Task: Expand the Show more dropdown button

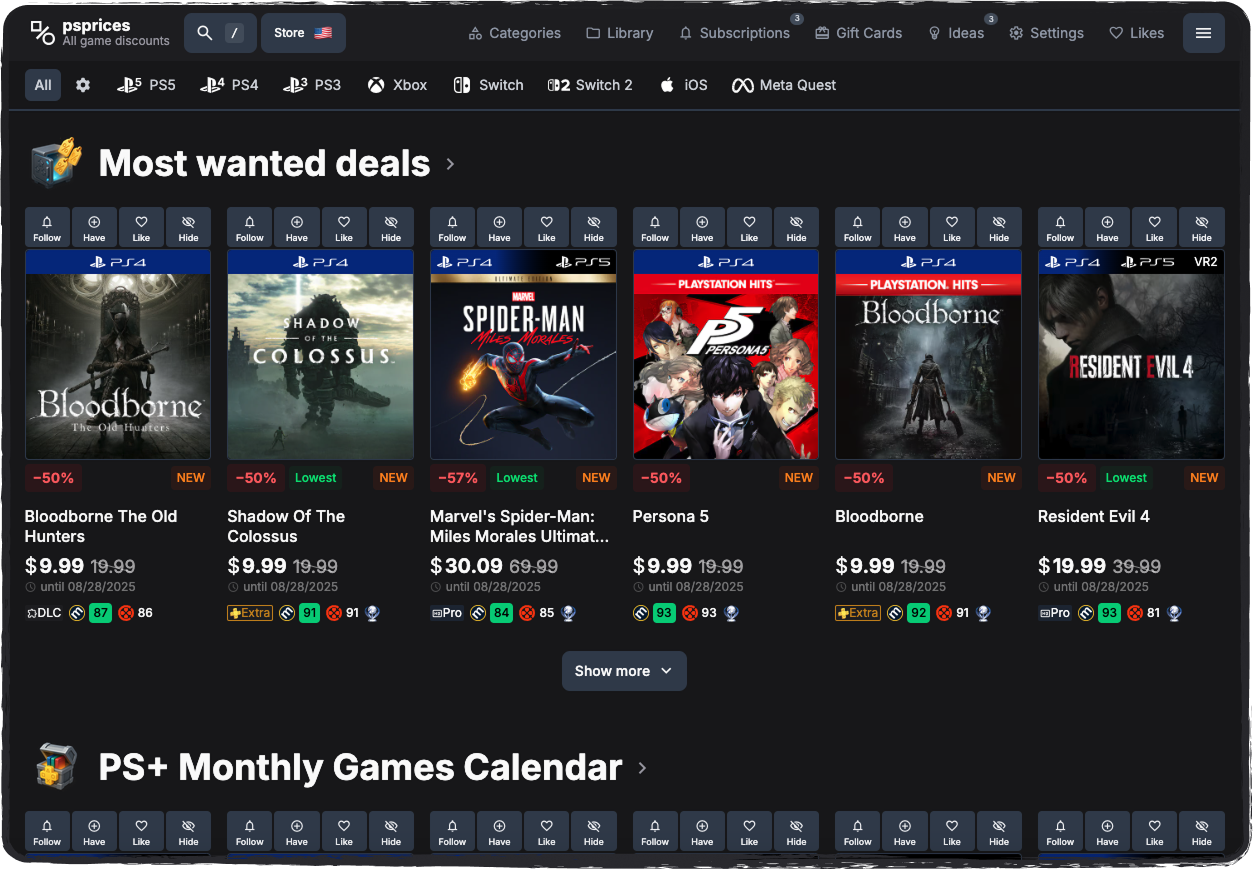Action: tap(624, 671)
